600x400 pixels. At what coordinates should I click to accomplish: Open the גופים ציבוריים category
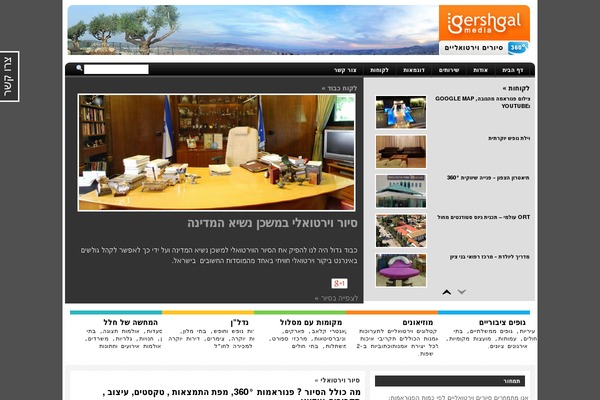tap(502, 322)
